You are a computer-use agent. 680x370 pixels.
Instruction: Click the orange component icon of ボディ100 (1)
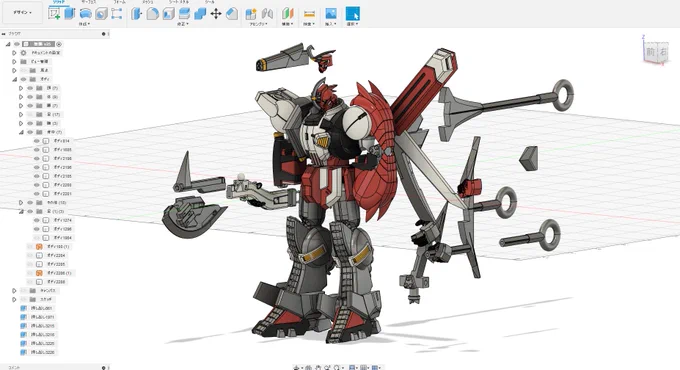39,246
